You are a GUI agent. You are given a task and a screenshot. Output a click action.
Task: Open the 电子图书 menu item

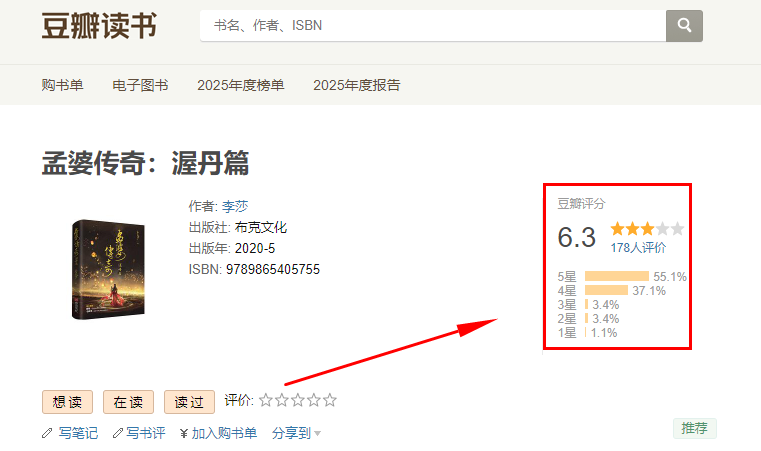pos(140,85)
